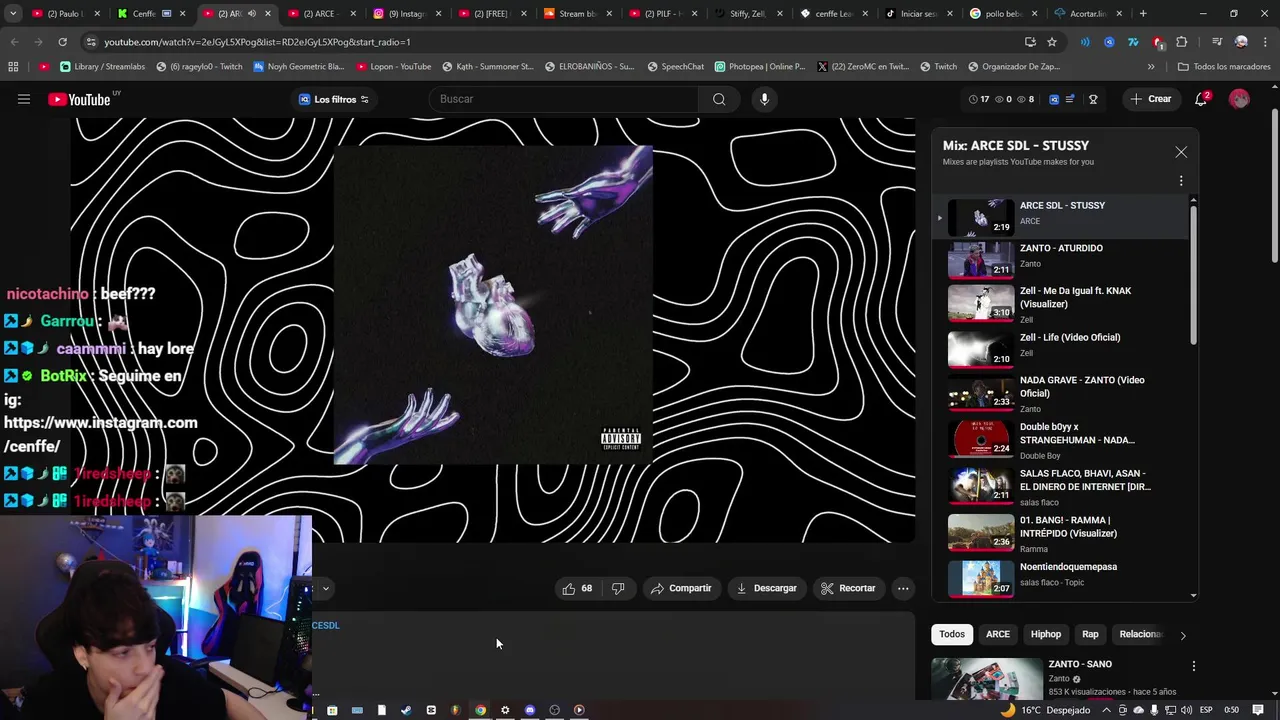Open Chrome's three-dot menu
Image resolution: width=1280 pixels, height=720 pixels.
tap(1265, 42)
